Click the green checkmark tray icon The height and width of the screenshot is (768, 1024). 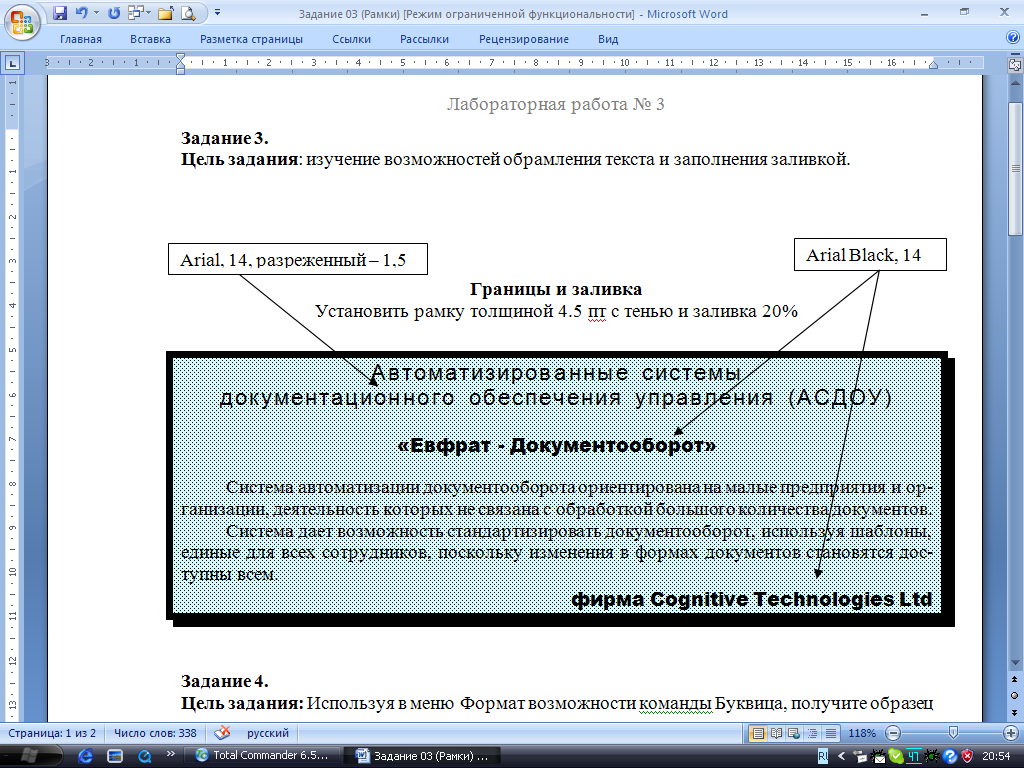tap(896, 756)
